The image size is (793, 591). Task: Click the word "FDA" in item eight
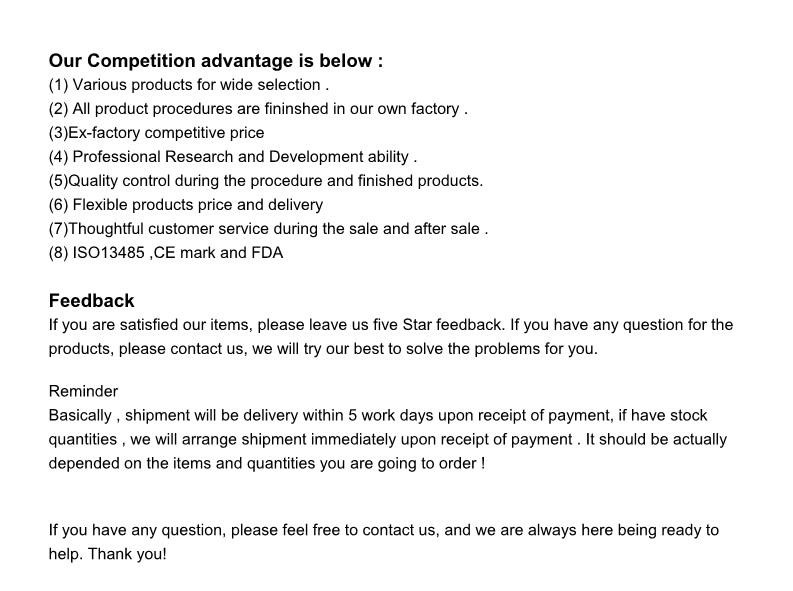click(266, 253)
